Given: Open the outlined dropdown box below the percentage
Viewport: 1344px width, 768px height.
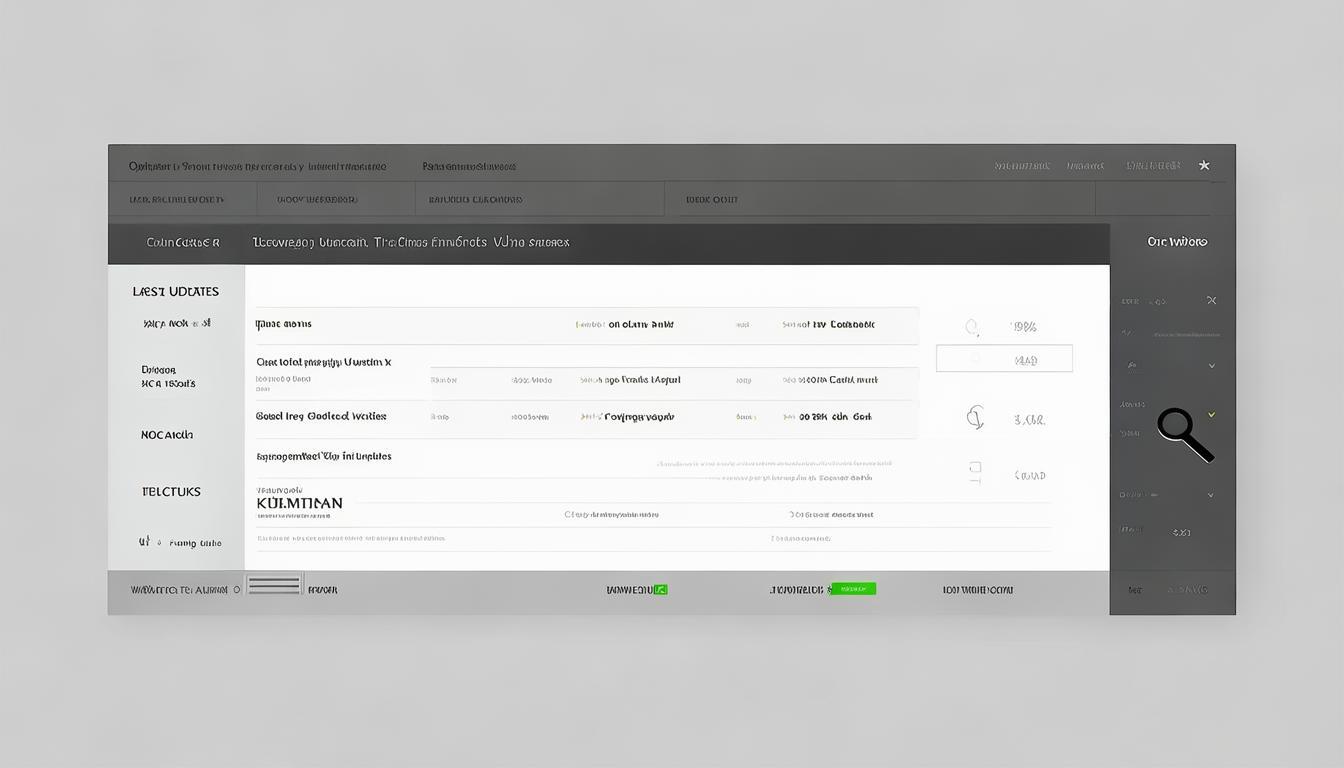Looking at the screenshot, I should (1004, 359).
